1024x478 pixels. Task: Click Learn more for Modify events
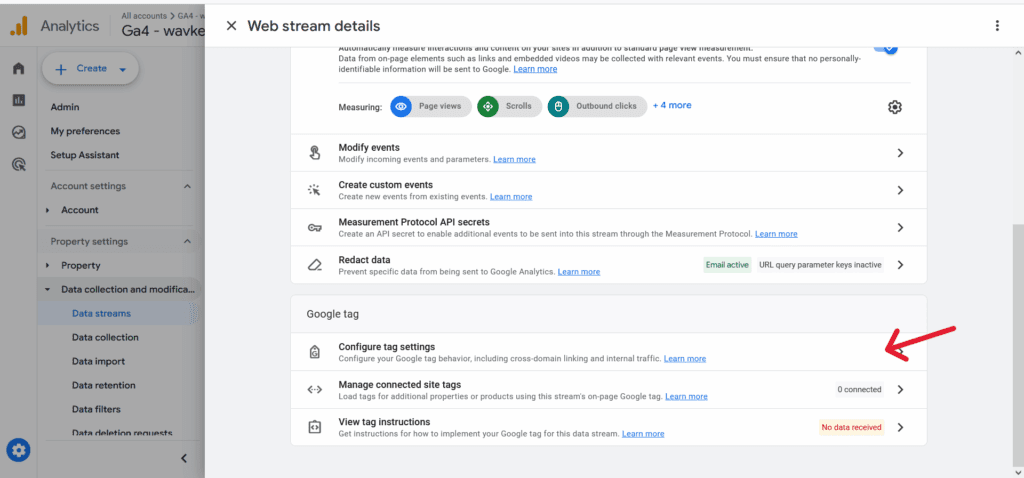(515, 159)
